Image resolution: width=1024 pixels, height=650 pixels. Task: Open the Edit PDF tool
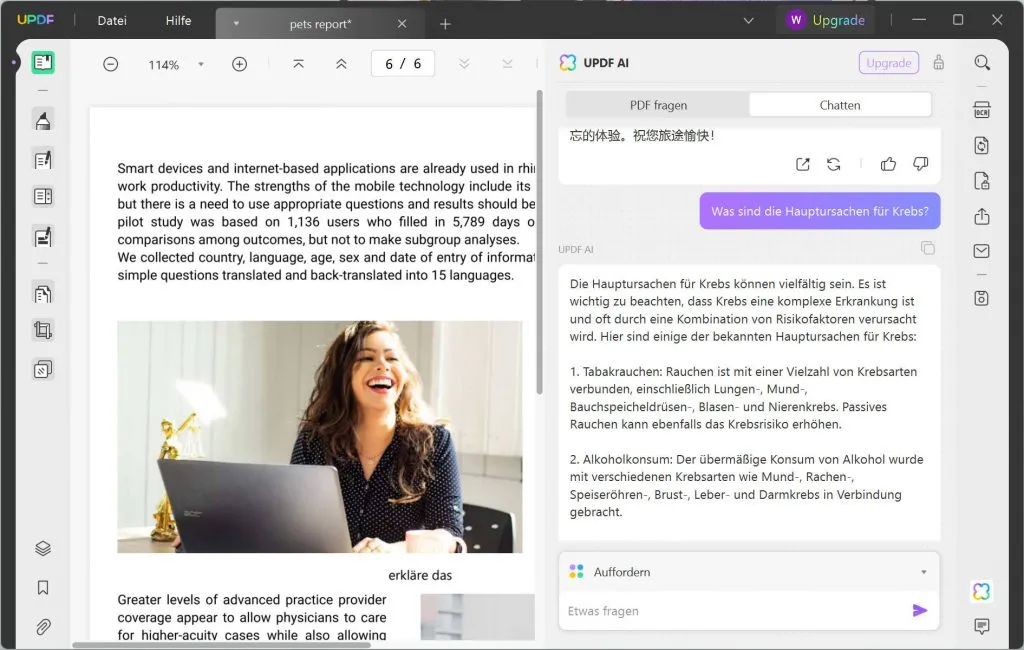pos(41,158)
